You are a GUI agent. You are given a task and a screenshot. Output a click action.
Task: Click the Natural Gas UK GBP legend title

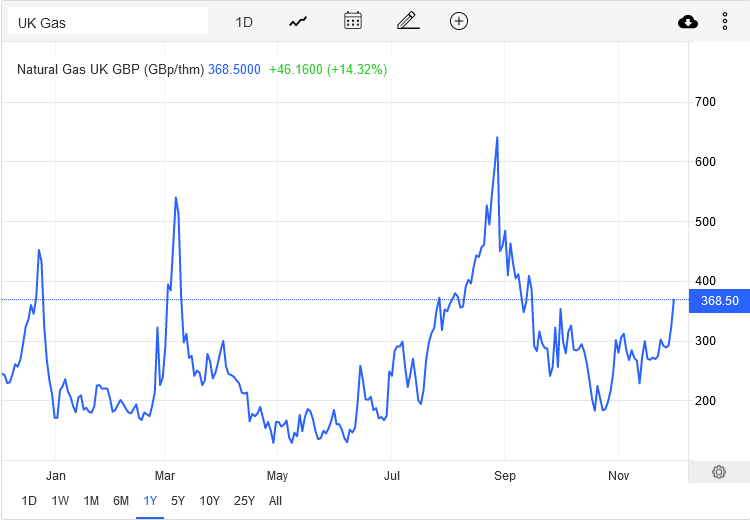pos(110,69)
